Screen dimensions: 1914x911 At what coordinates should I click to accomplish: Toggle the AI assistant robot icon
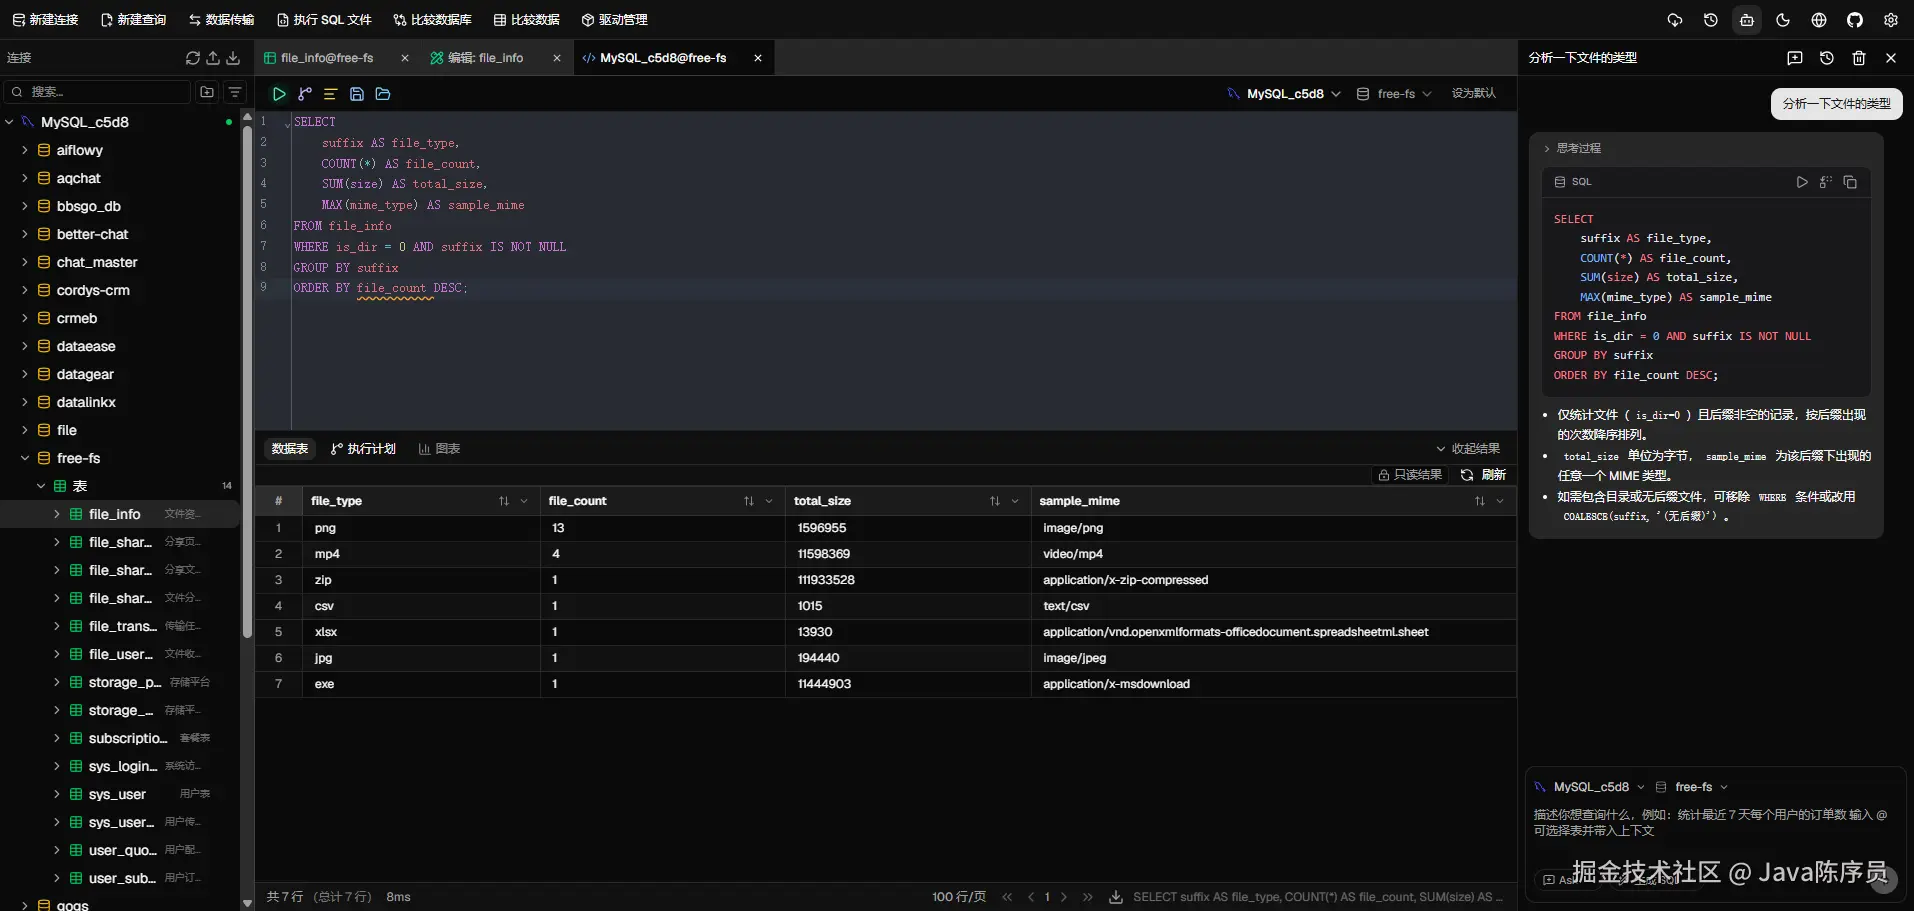[1747, 20]
